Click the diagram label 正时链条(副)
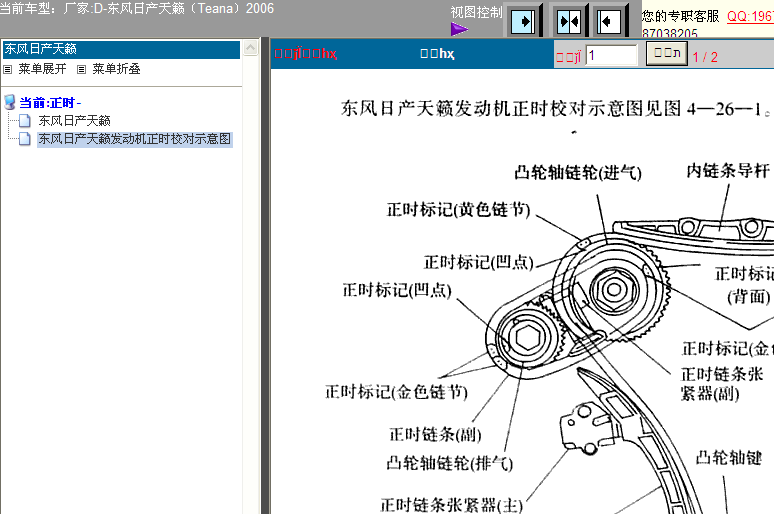Screen dimensions: 774x514 coord(435,435)
